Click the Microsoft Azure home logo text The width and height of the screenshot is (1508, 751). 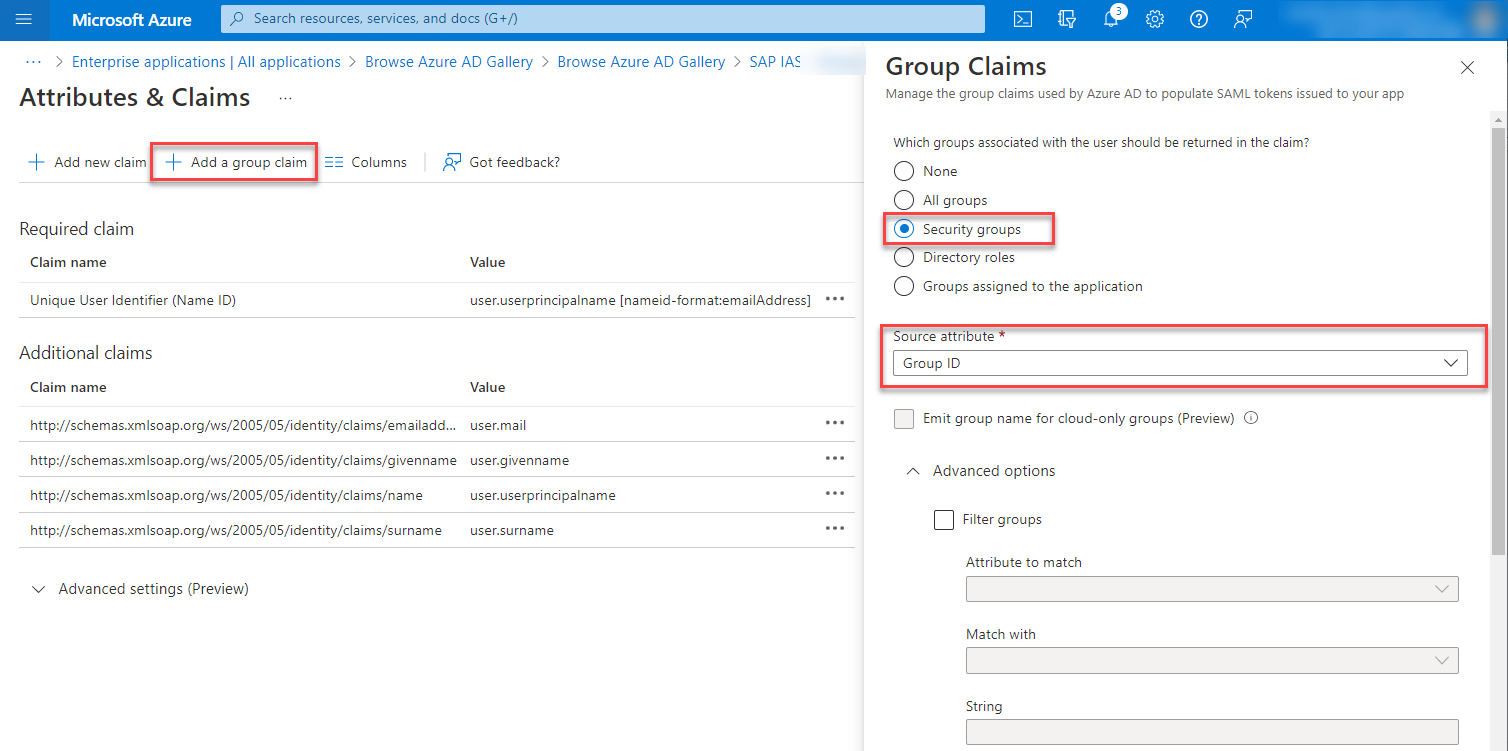[x=132, y=19]
